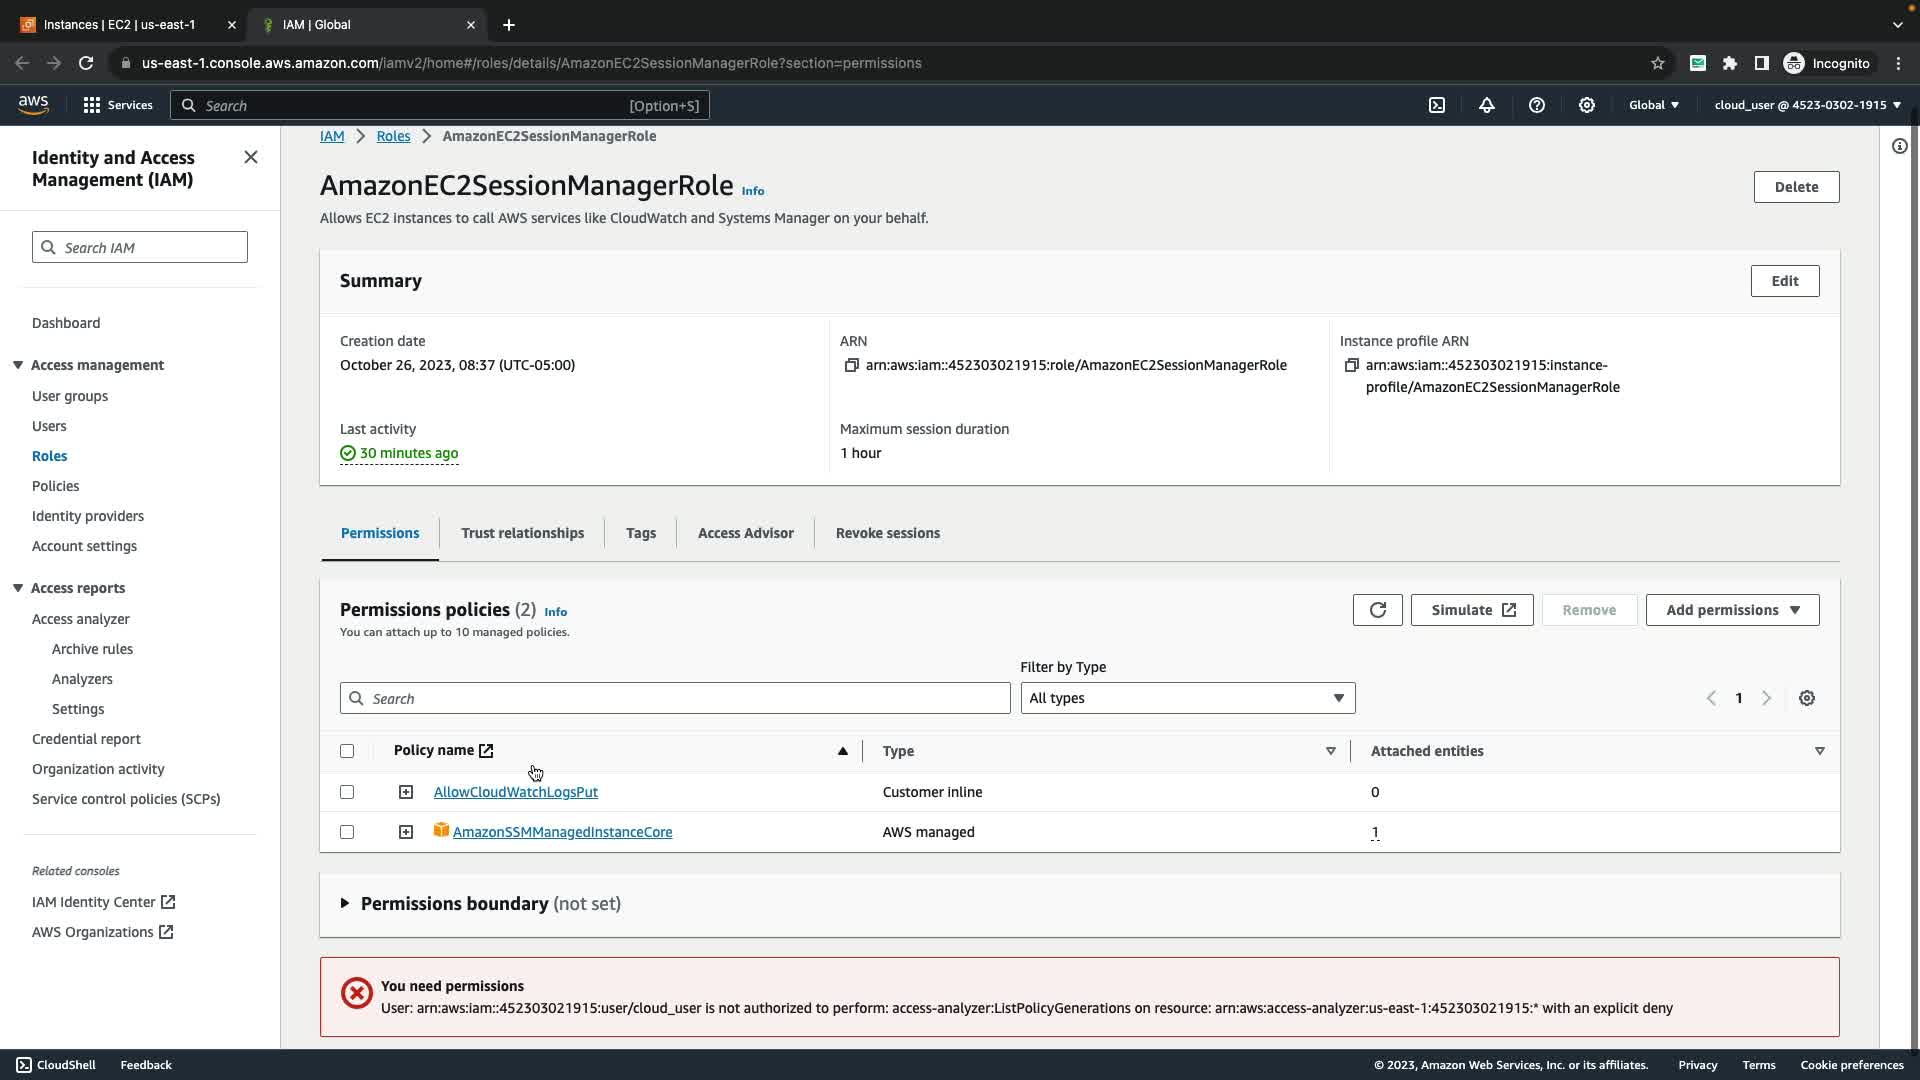Refresh the permissions policies list
The width and height of the screenshot is (1920, 1080).
click(1377, 610)
